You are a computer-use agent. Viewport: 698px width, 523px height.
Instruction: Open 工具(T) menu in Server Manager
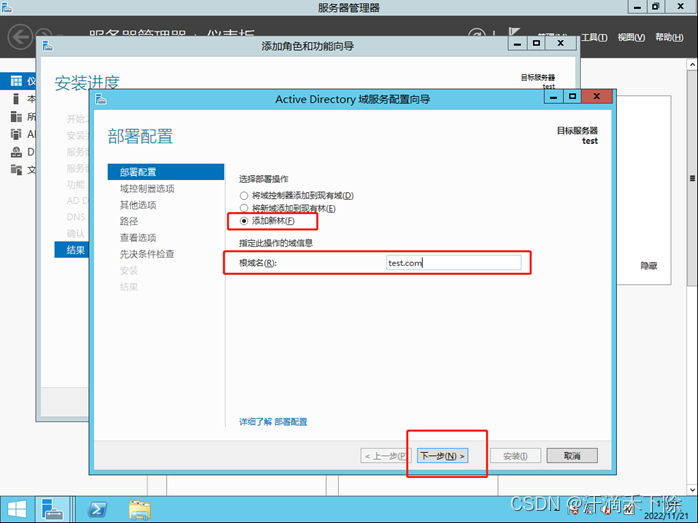[594, 37]
